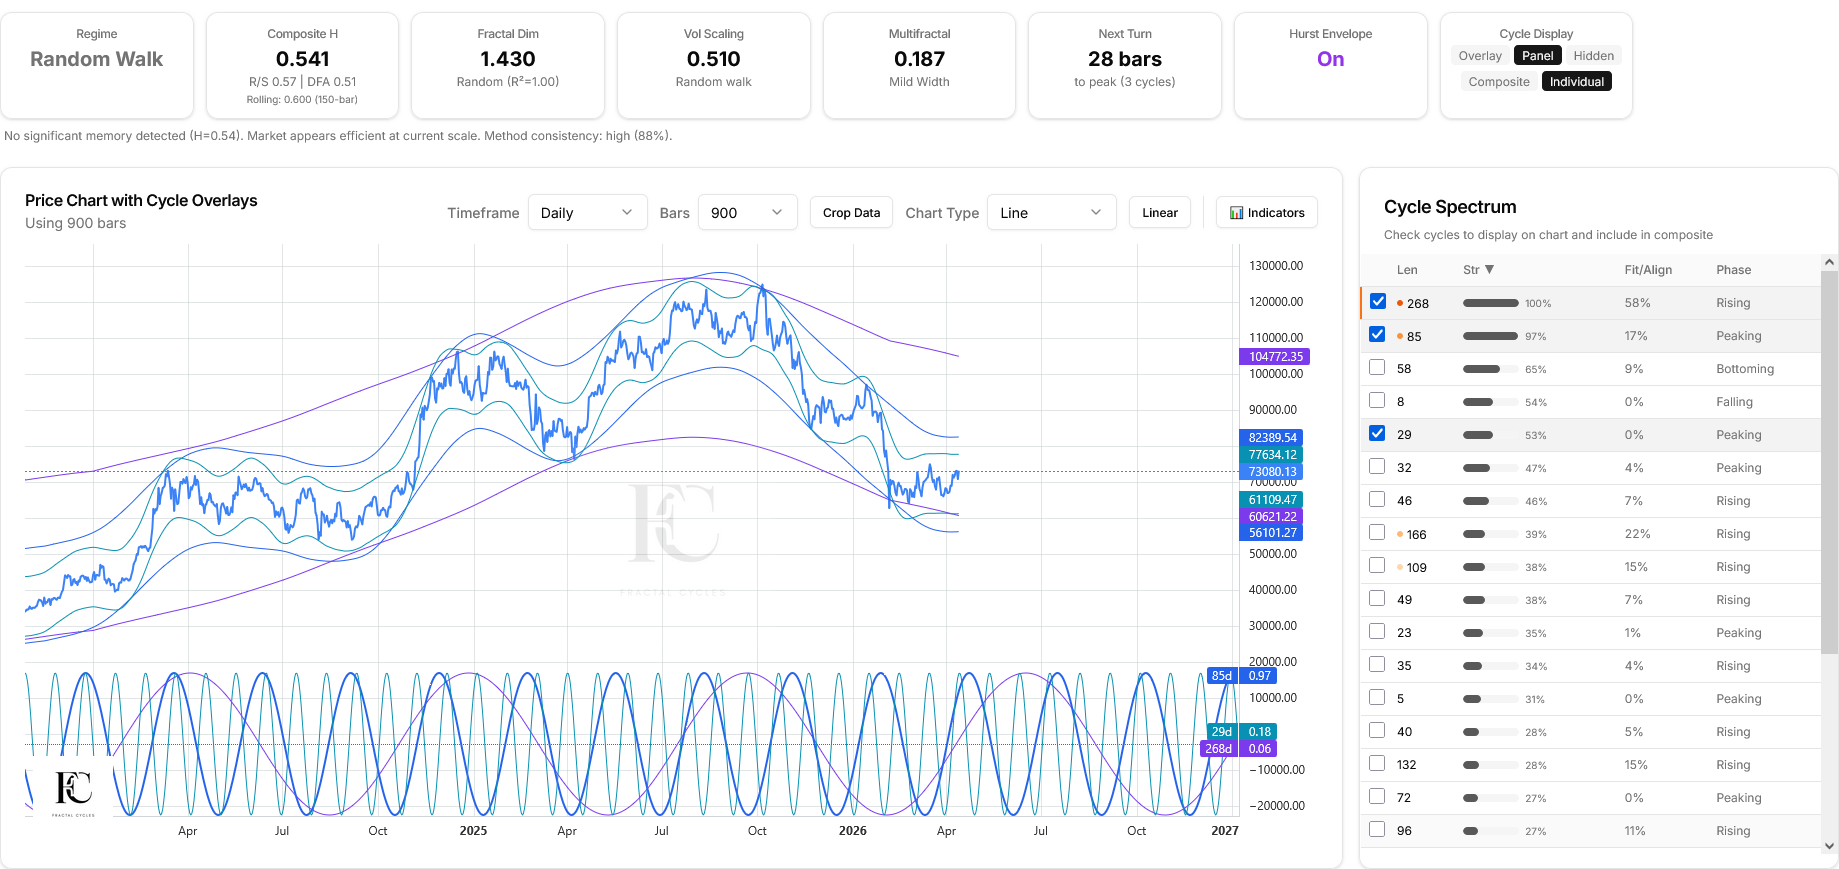
Task: Check the 72 cycle checkbox
Action: 1378,797
